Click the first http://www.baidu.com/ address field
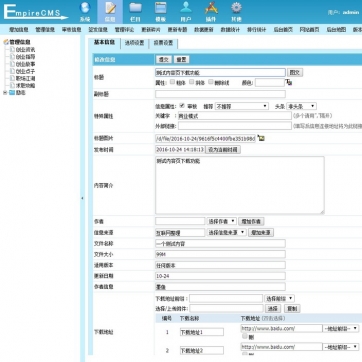 (x=281, y=328)
